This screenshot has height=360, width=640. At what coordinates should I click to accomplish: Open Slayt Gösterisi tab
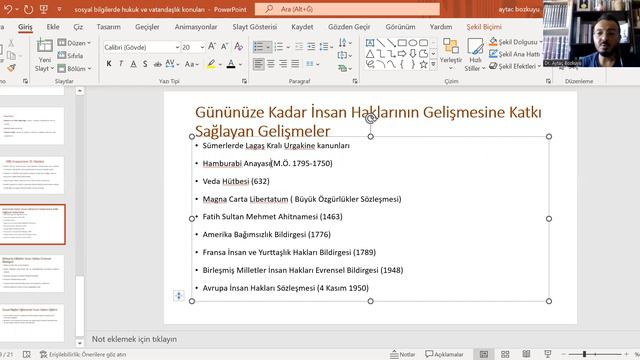[255, 27]
